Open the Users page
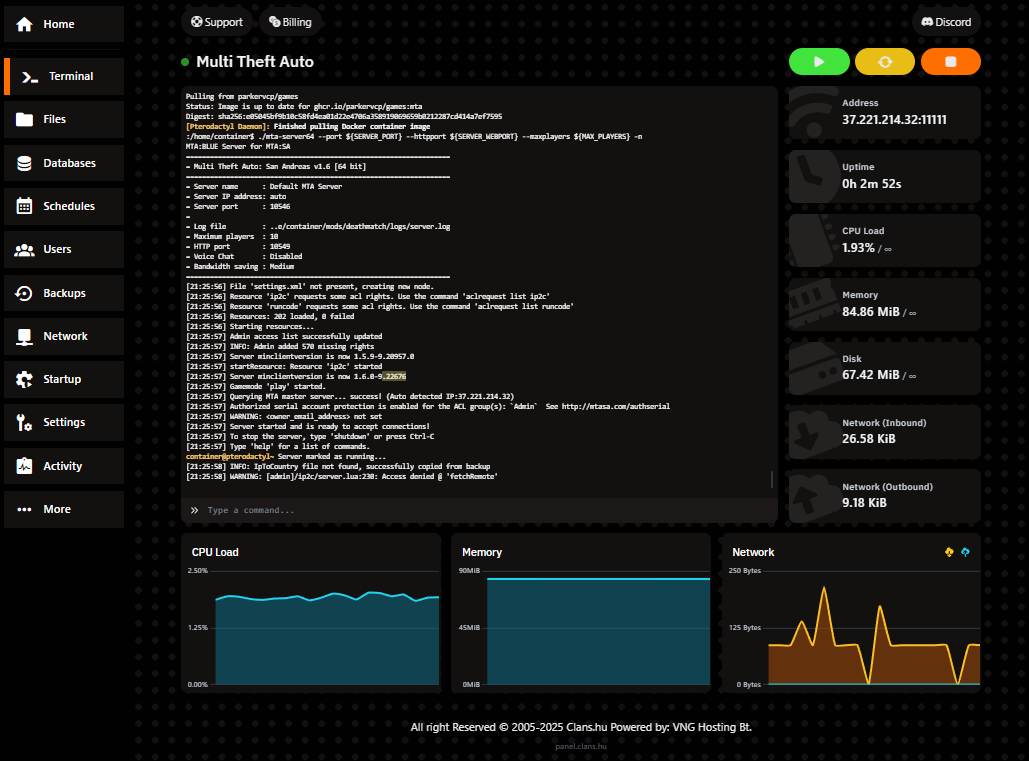This screenshot has width=1029, height=761. (x=64, y=249)
